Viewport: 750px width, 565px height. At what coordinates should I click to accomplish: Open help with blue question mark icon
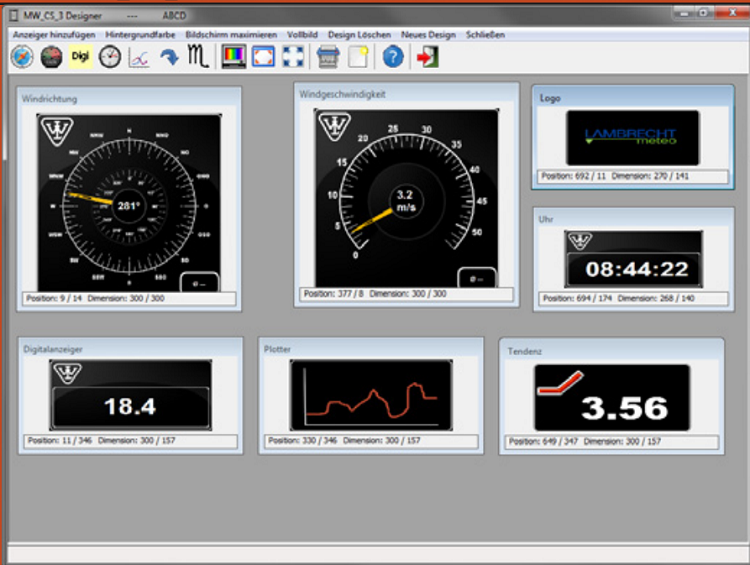click(393, 57)
